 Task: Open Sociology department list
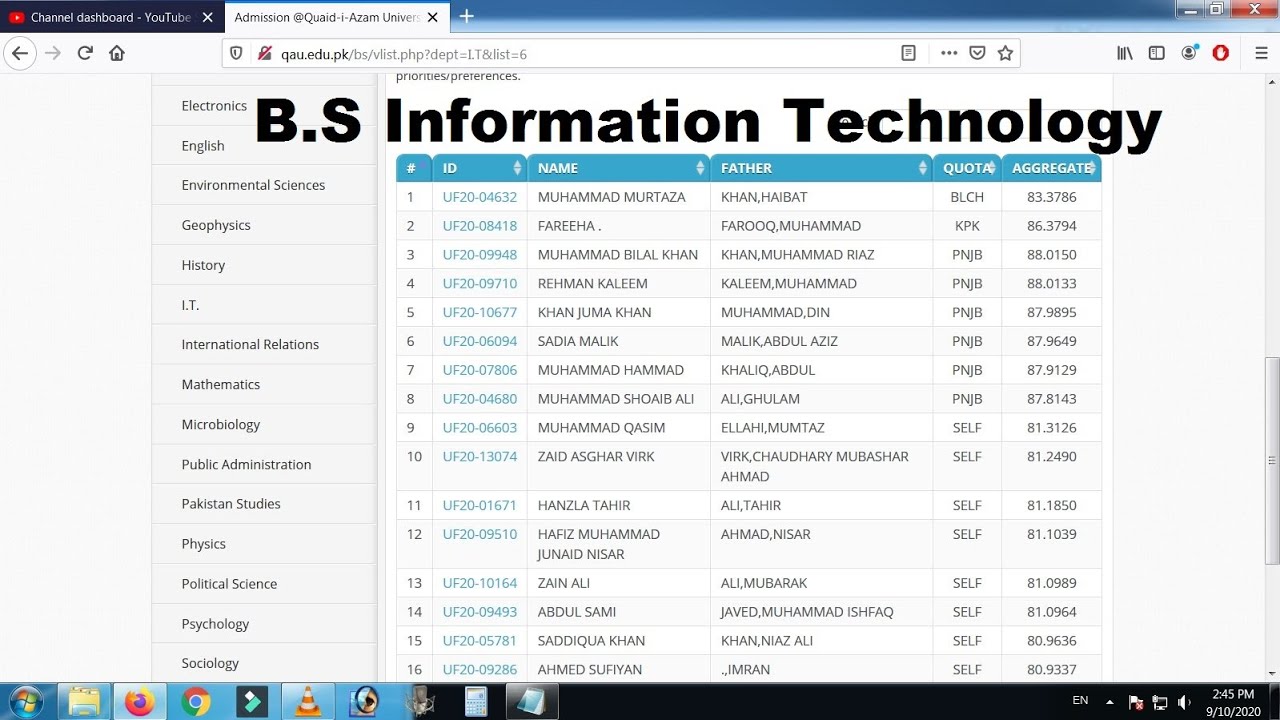pos(210,663)
